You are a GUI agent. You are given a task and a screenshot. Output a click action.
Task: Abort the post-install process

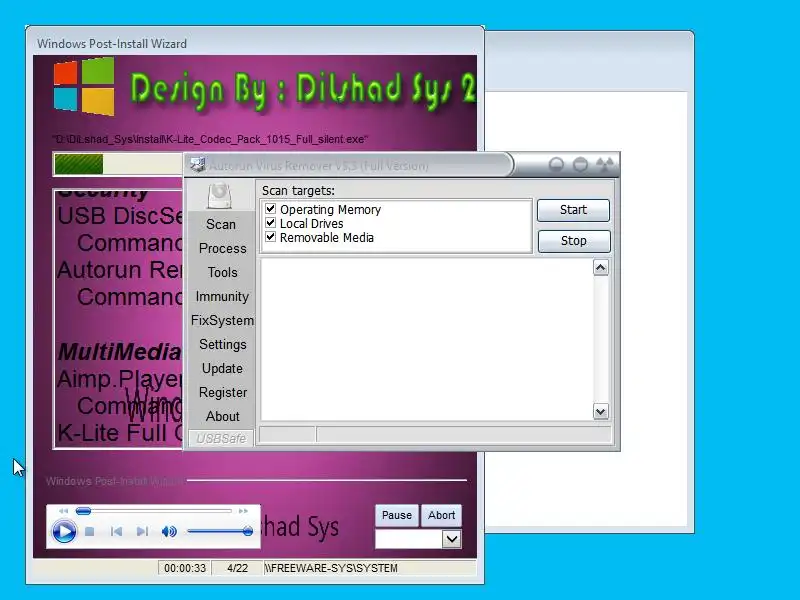click(441, 515)
